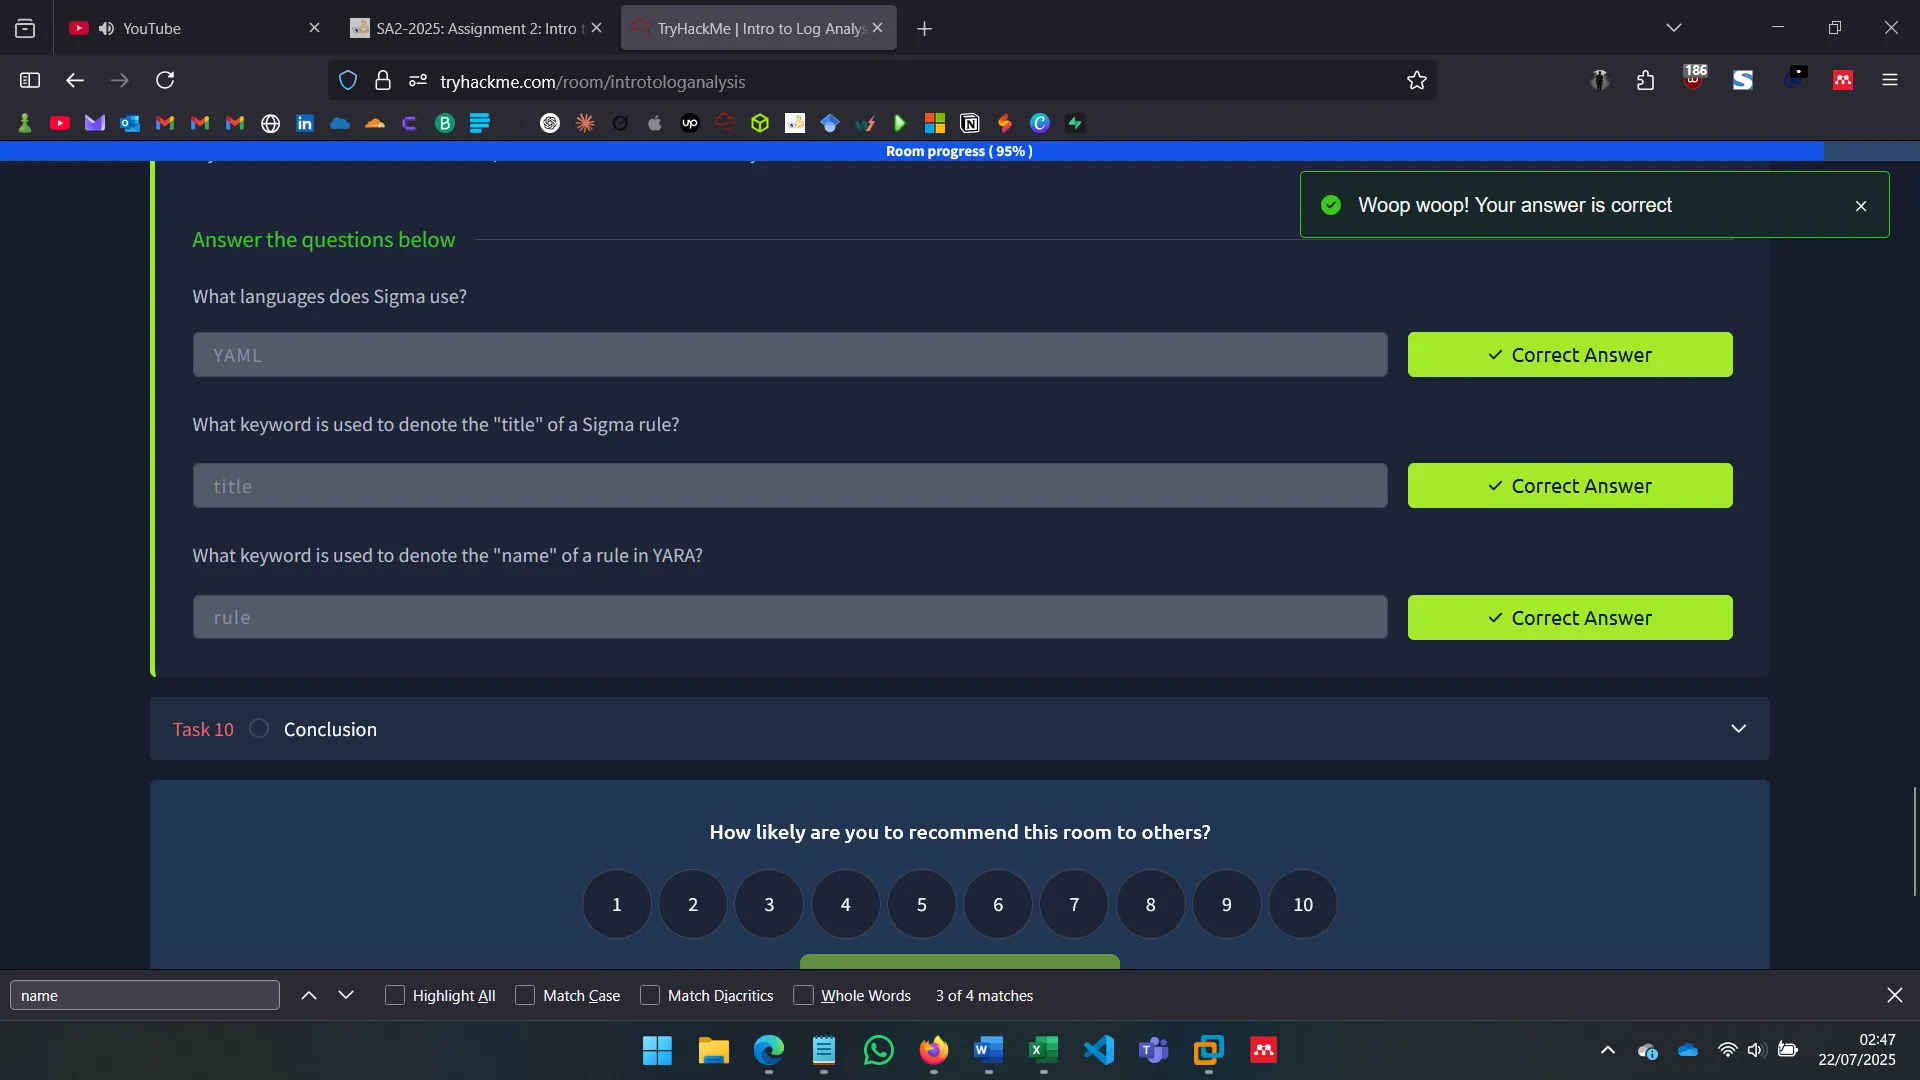The width and height of the screenshot is (1920, 1080).
Task: Open the LinkedIn bookmark
Action: [304, 123]
